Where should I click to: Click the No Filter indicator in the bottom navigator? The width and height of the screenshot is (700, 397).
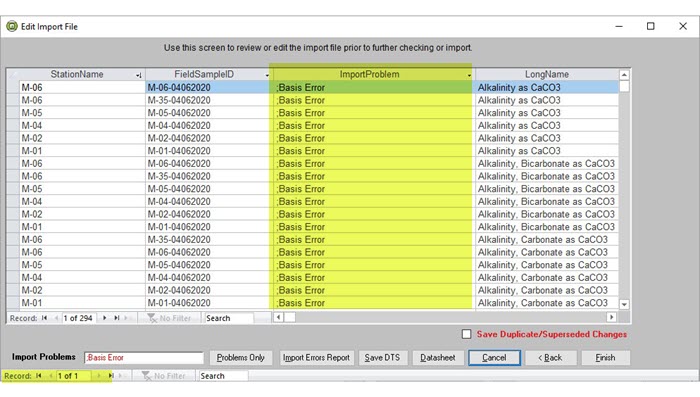(163, 376)
